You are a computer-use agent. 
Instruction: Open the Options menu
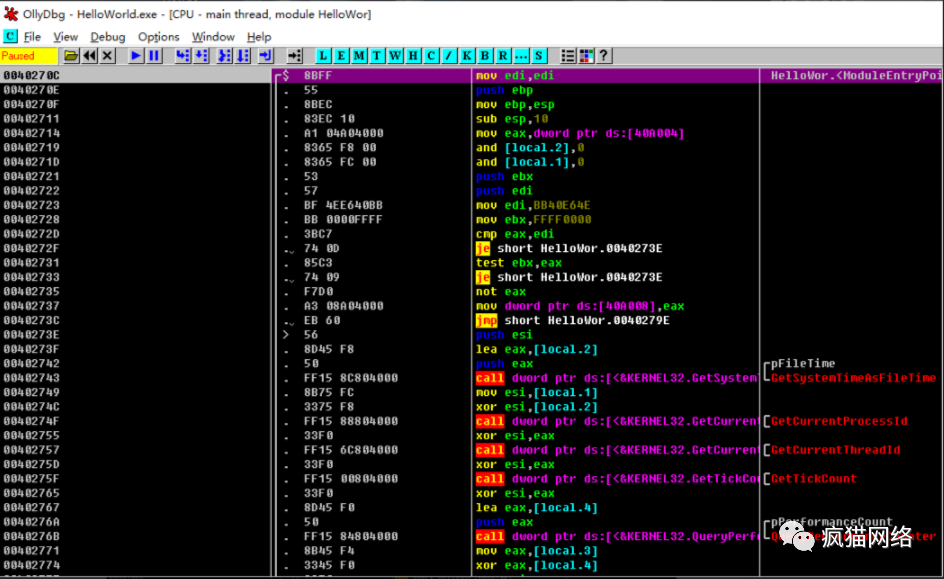click(x=158, y=37)
